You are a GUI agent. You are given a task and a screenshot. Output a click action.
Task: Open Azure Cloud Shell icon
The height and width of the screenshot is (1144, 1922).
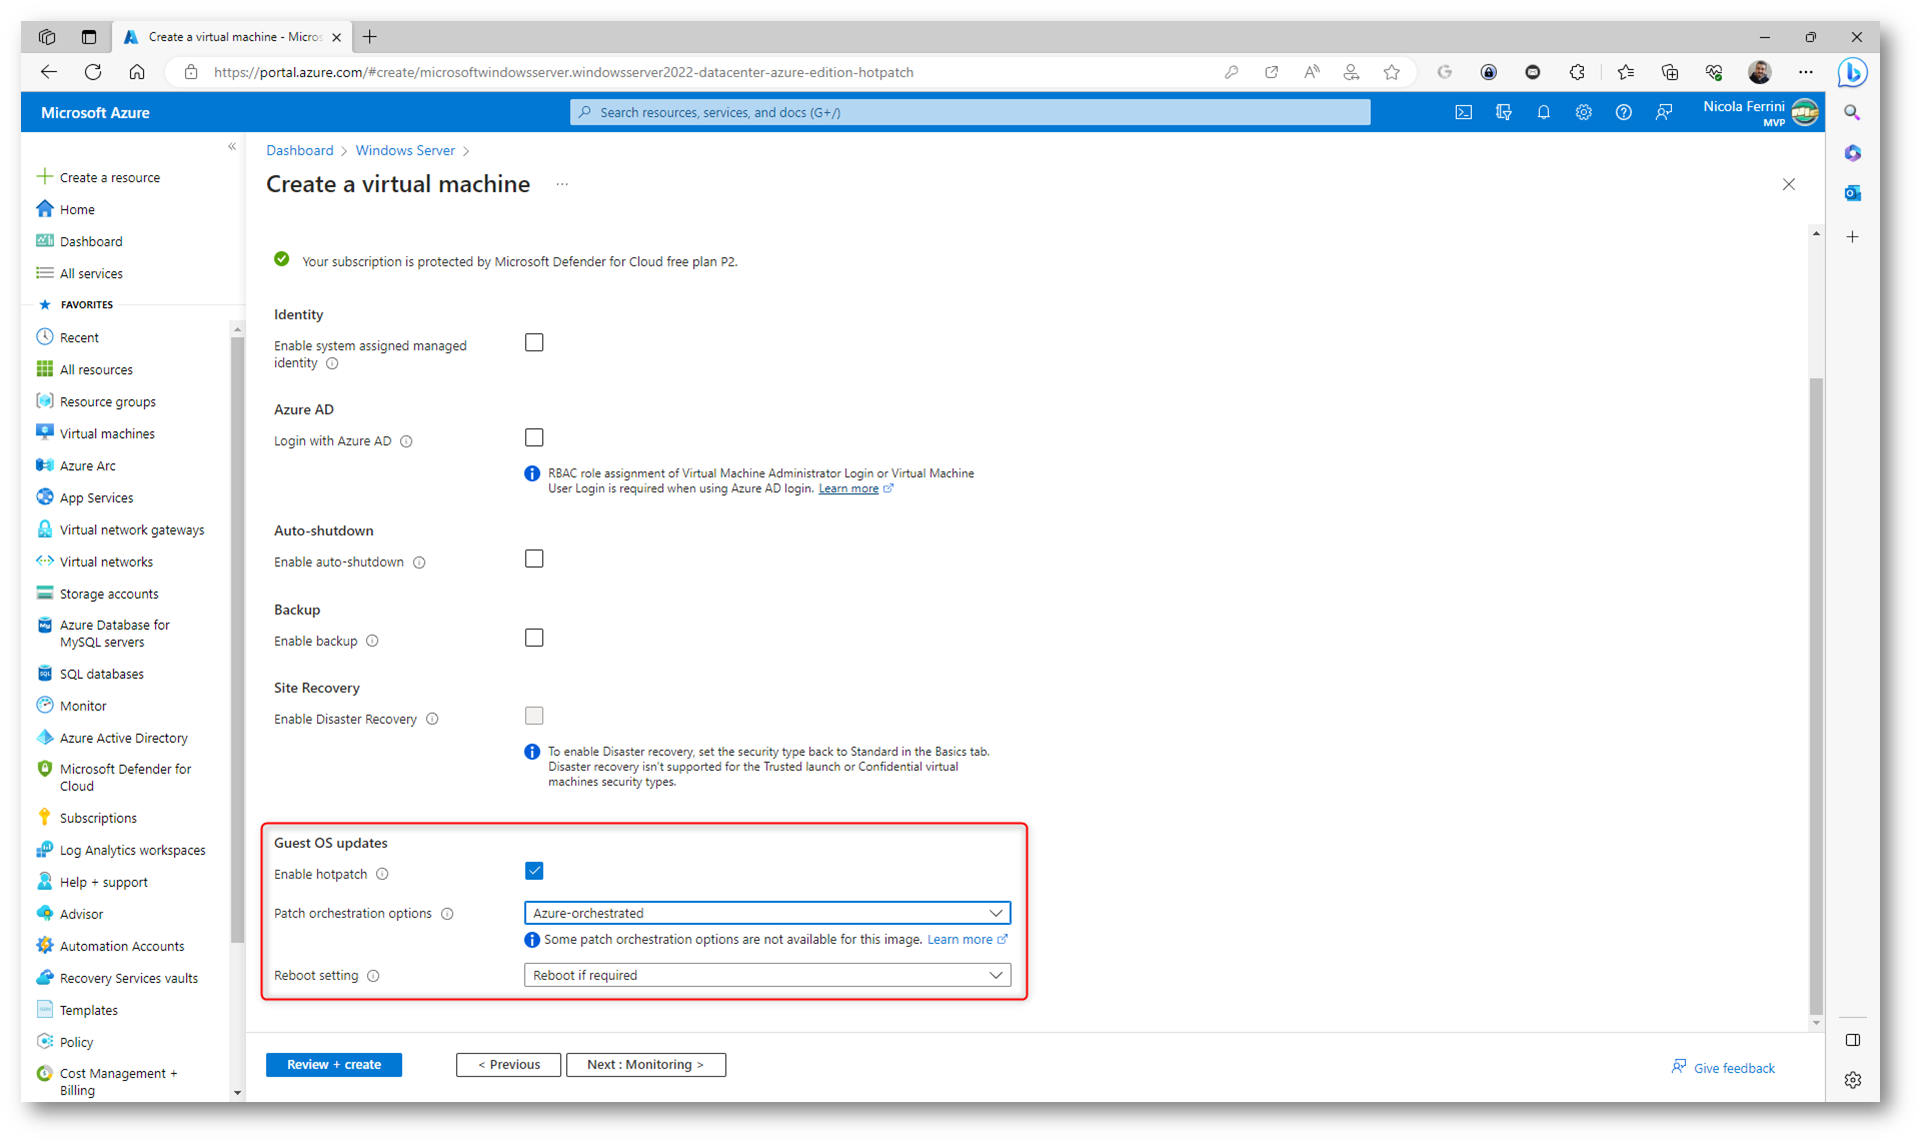pos(1463,113)
